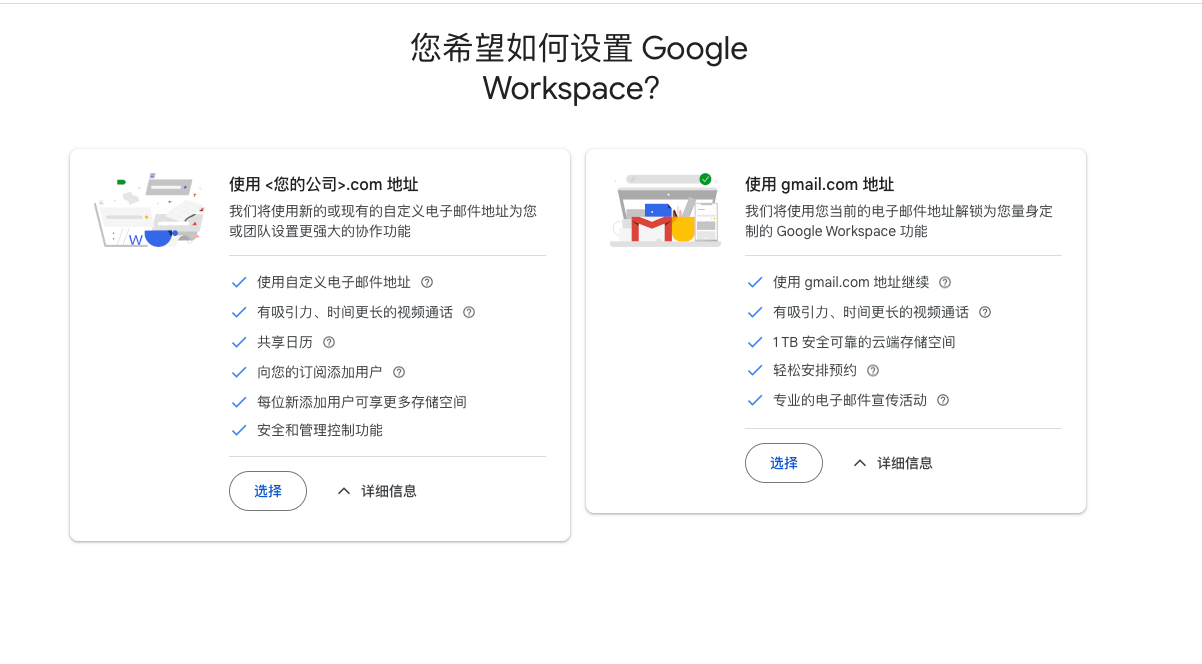Click help icon beside video call feature in company card

click(469, 312)
